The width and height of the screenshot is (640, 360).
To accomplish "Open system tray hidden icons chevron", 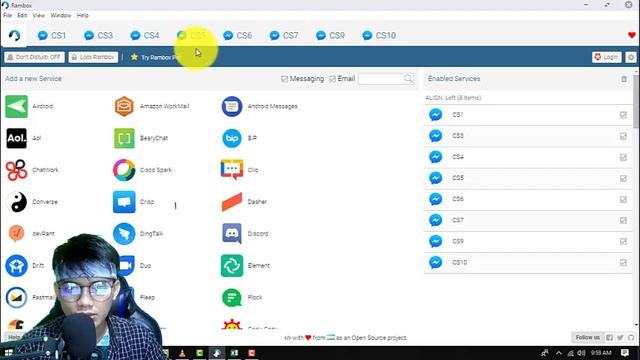I will (558, 353).
